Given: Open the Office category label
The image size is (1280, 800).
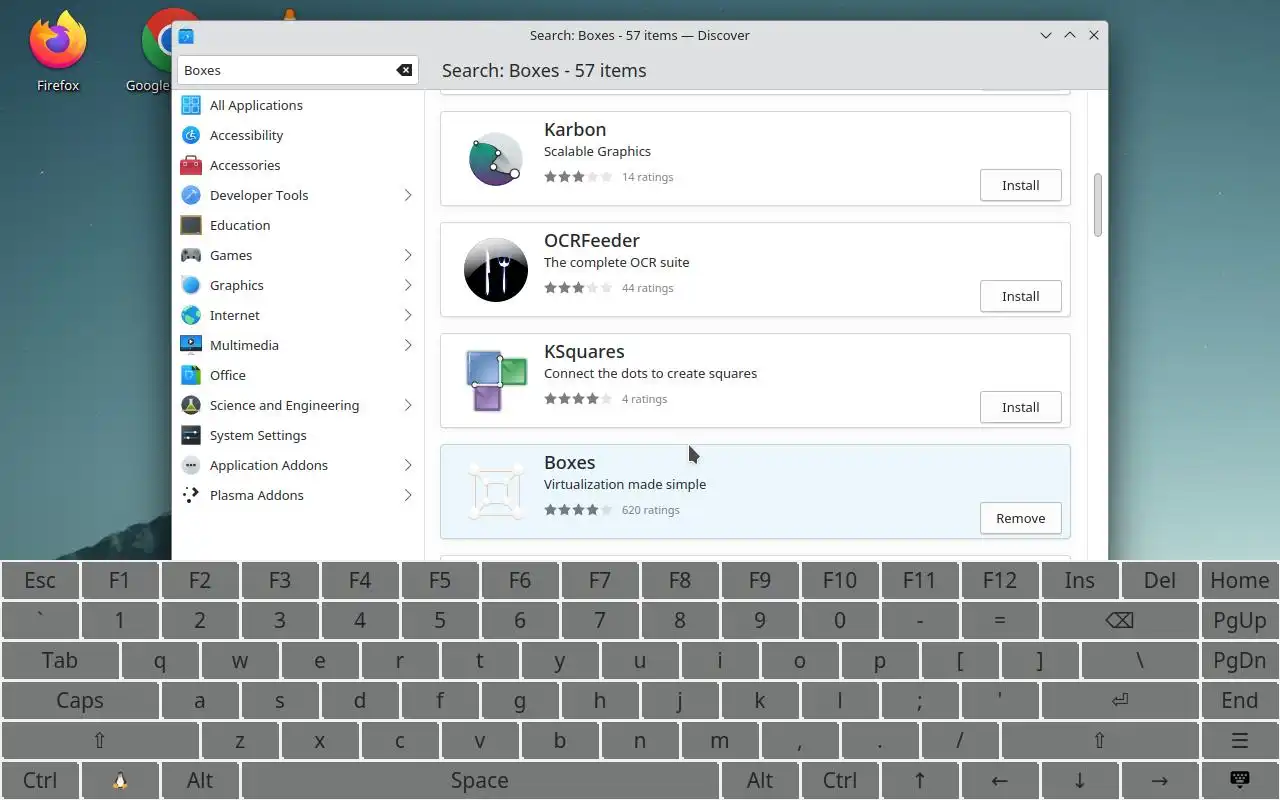Looking at the screenshot, I should click(228, 375).
